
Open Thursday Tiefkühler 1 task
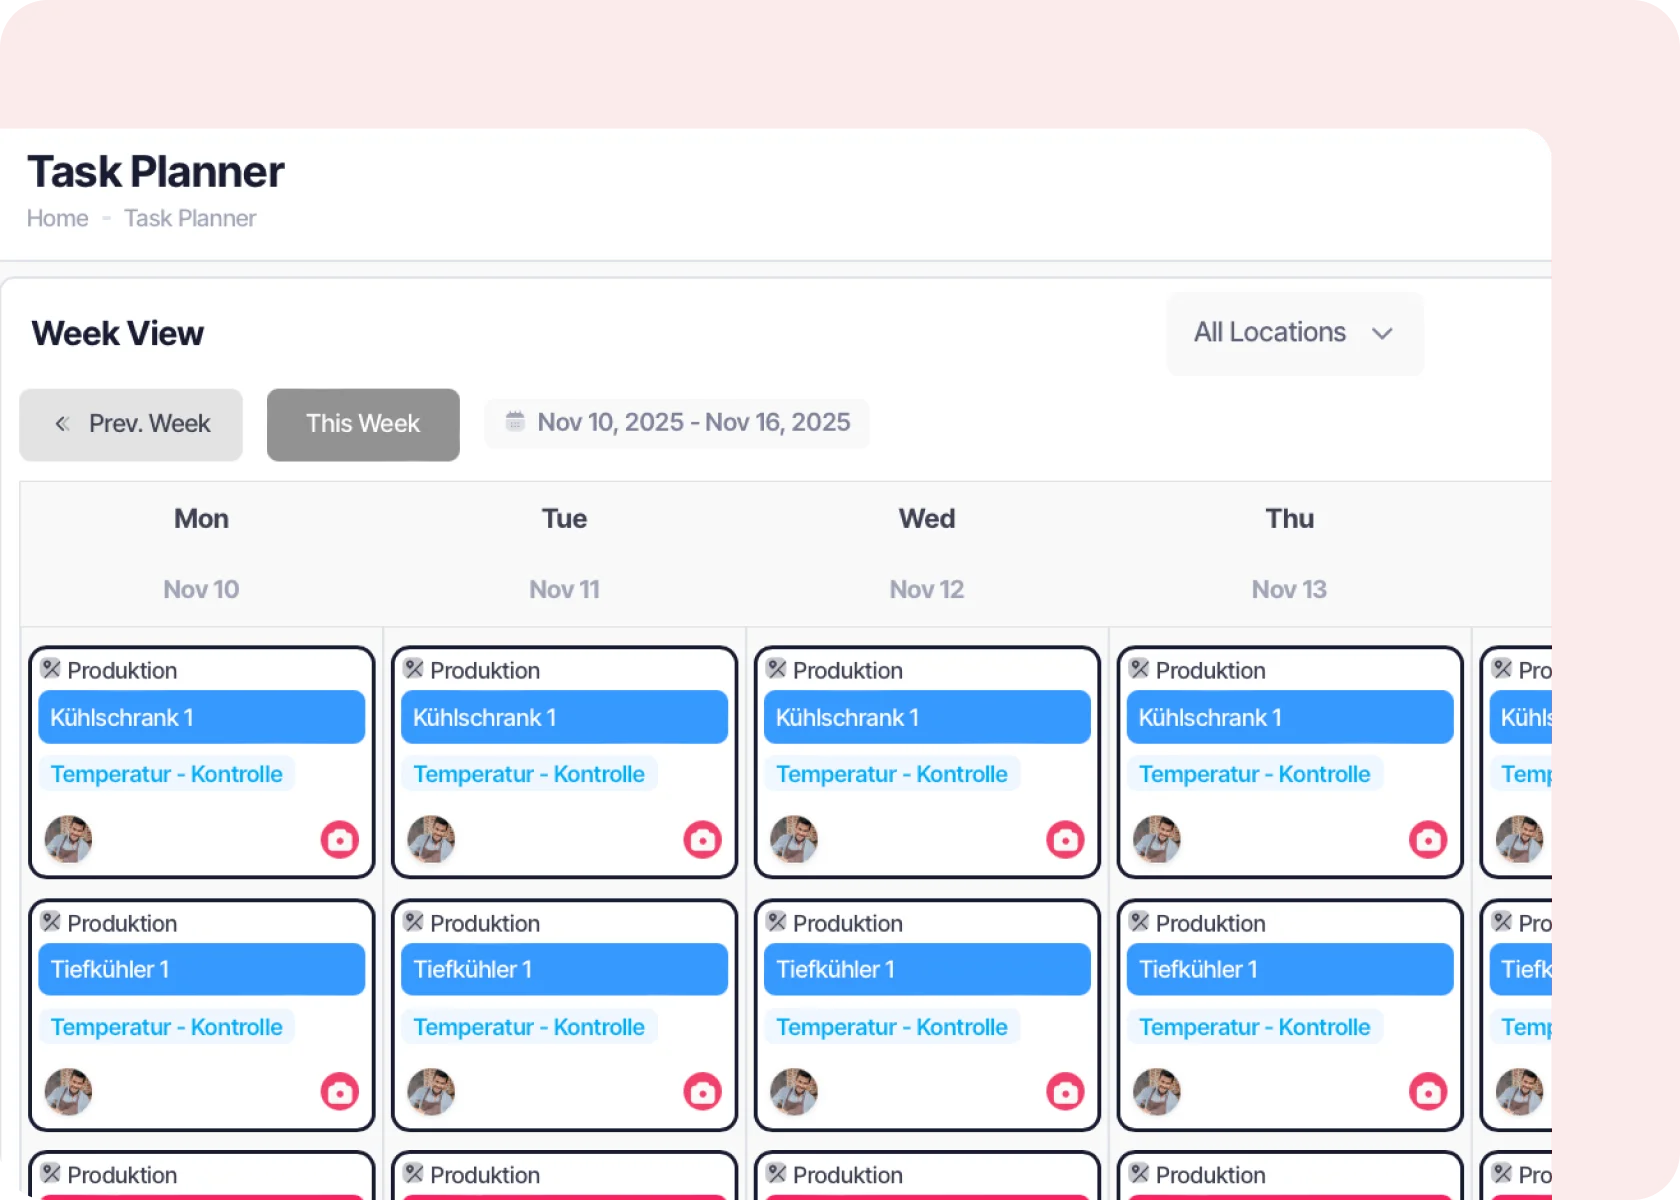click(1290, 969)
